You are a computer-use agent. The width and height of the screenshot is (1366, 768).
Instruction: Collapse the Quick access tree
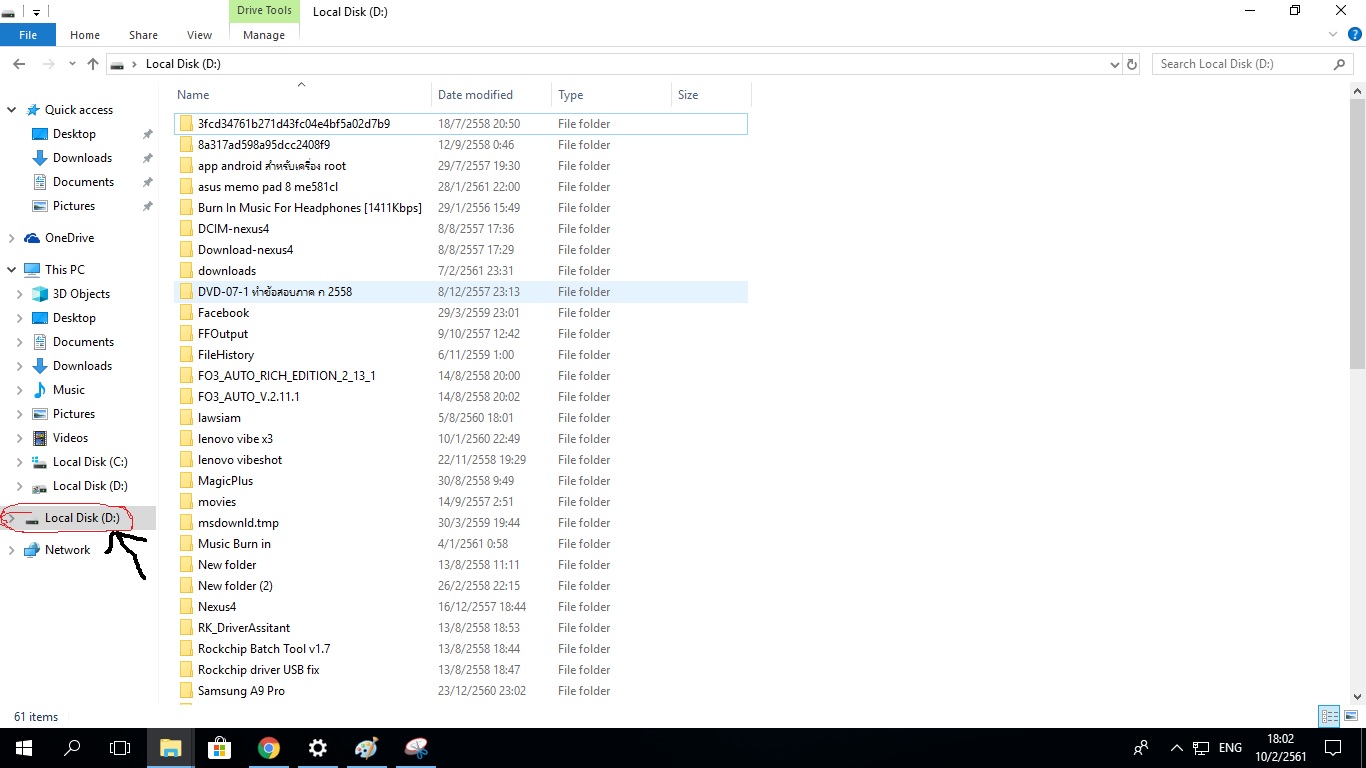point(11,110)
